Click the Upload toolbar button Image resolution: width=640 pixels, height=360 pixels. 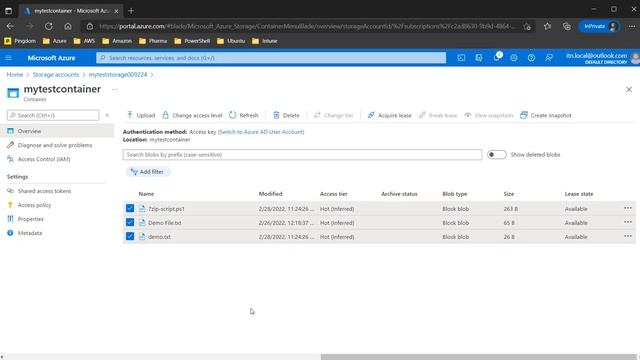pyautogui.click(x=141, y=115)
